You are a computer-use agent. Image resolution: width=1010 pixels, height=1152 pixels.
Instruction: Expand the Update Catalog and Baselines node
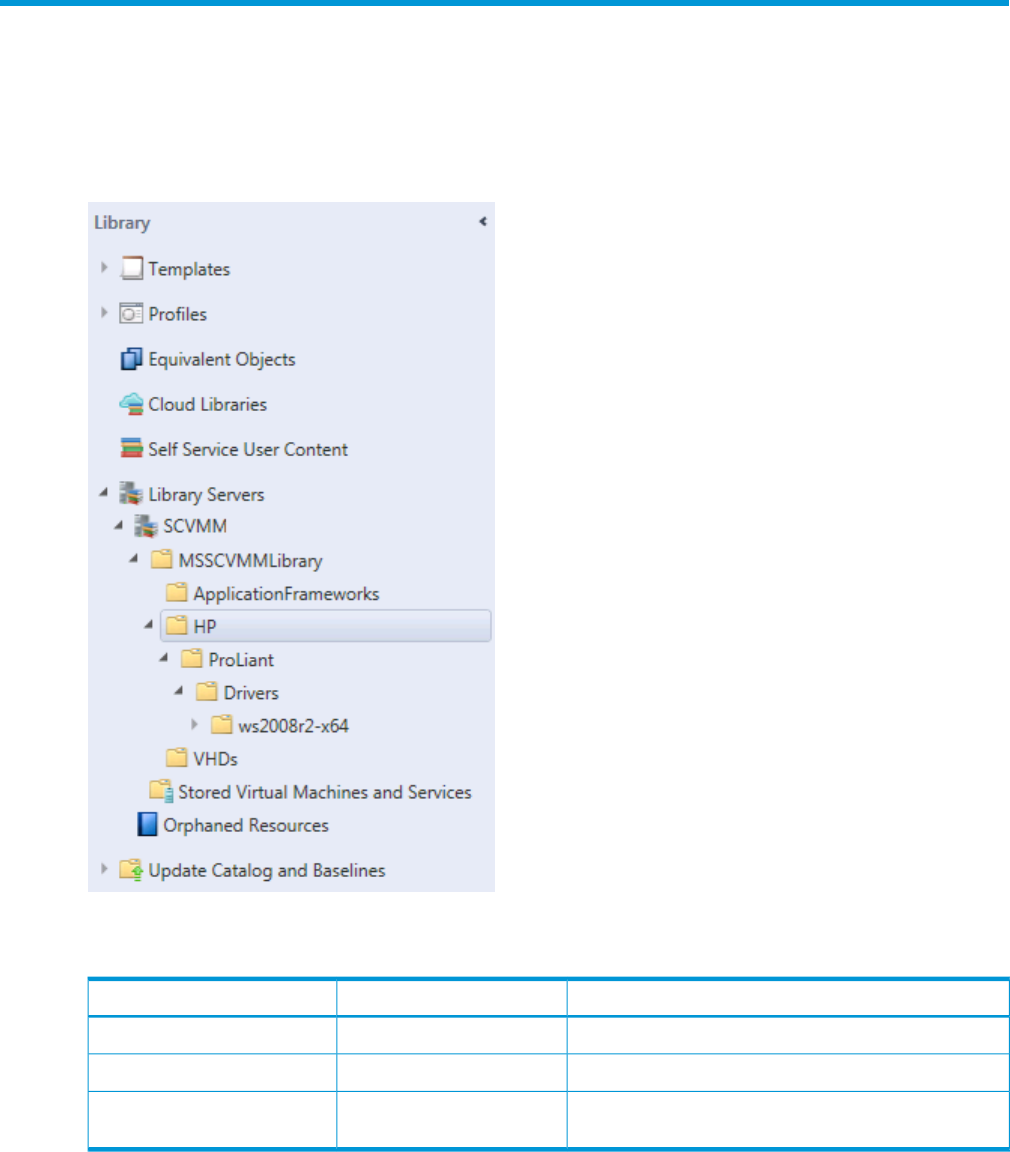coord(104,868)
